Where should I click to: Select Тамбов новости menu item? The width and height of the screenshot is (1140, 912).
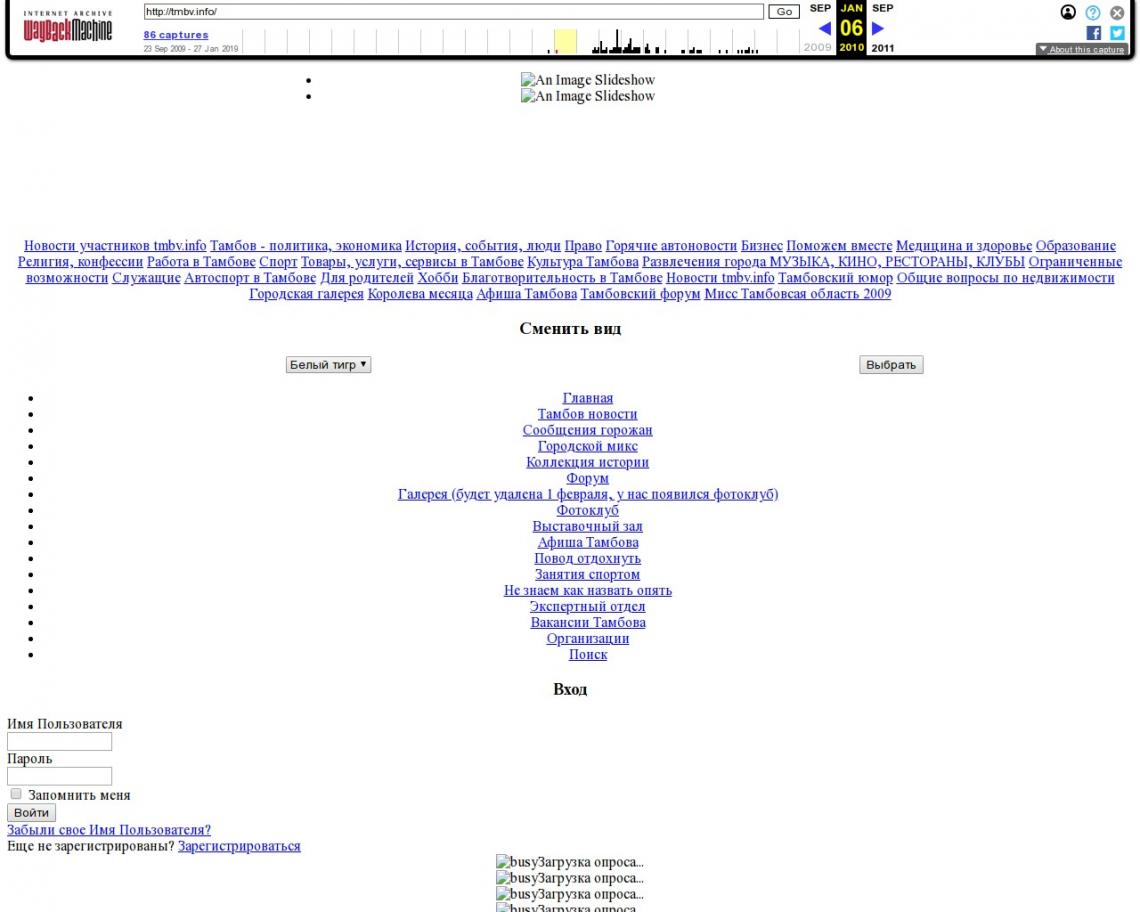587,415
